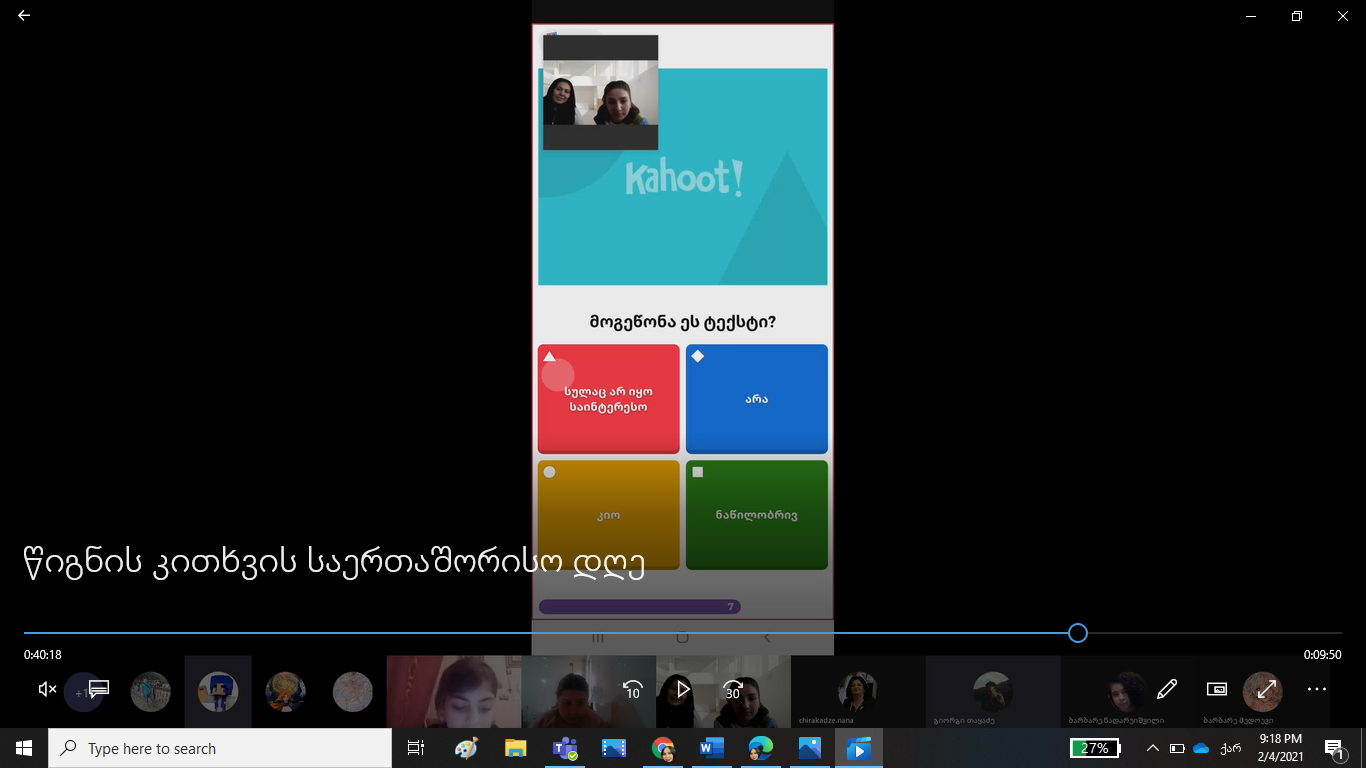Click the small battery tray icon
The height and width of the screenshot is (768, 1366).
pos(1177,748)
